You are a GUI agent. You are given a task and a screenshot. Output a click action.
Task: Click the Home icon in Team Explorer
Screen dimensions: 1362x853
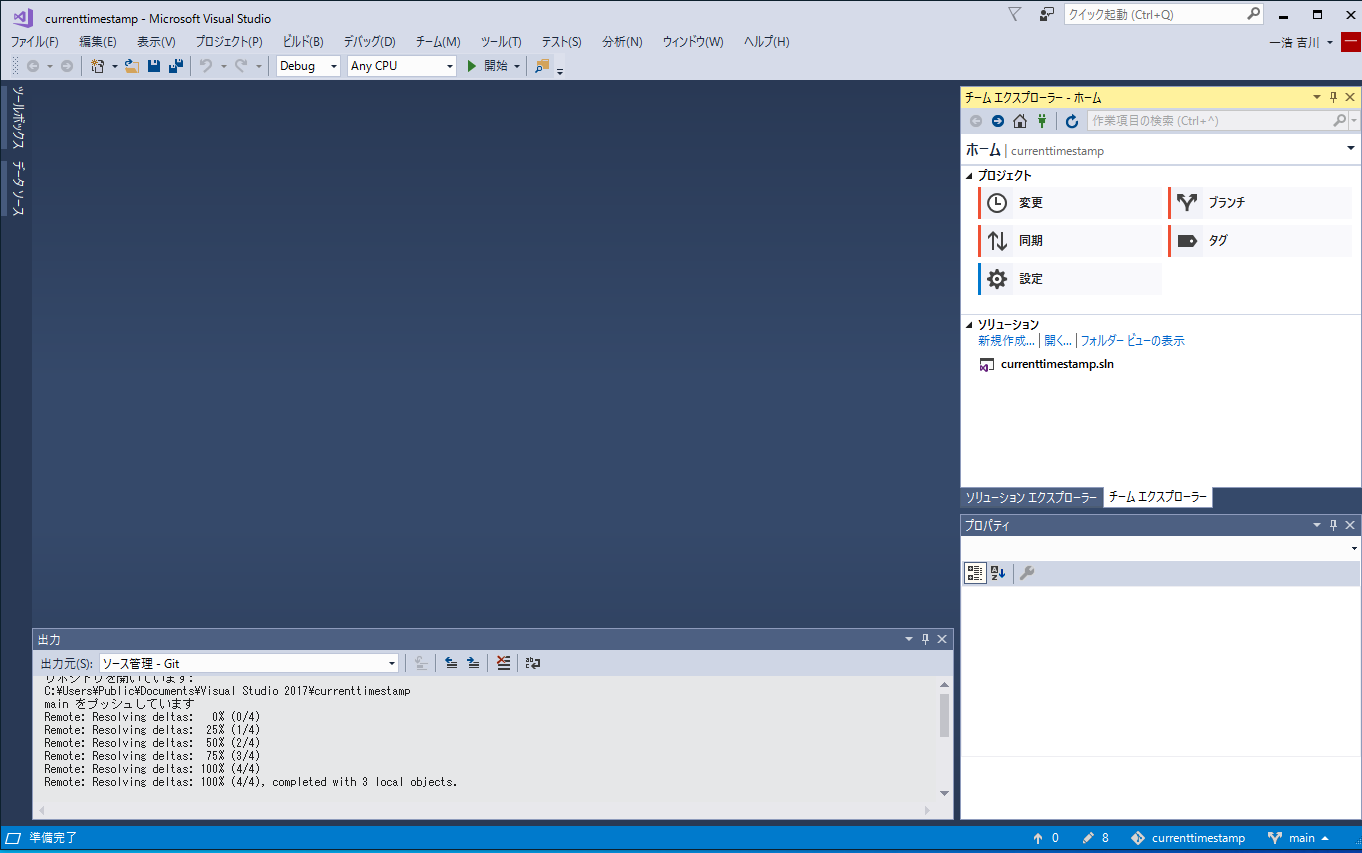tap(1019, 121)
